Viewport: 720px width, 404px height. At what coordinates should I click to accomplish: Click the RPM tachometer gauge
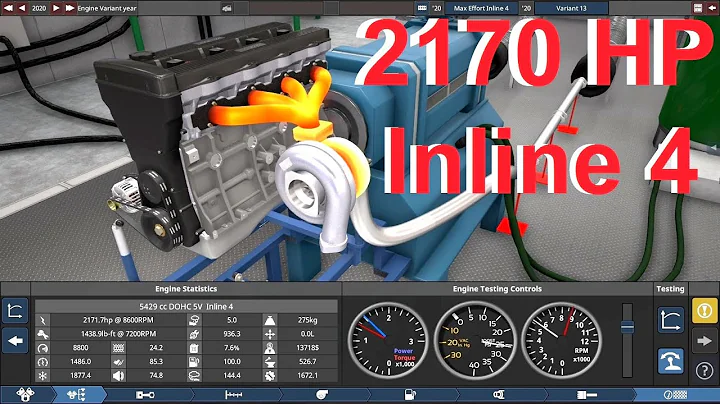[561, 340]
